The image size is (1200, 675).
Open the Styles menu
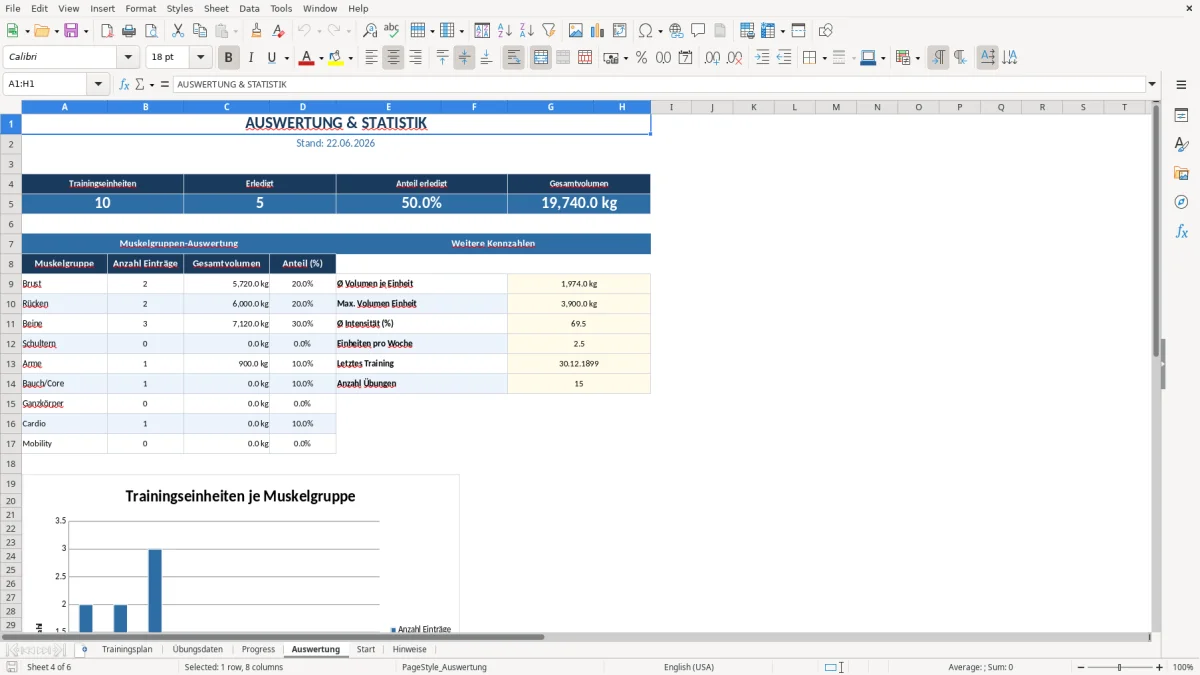(180, 8)
